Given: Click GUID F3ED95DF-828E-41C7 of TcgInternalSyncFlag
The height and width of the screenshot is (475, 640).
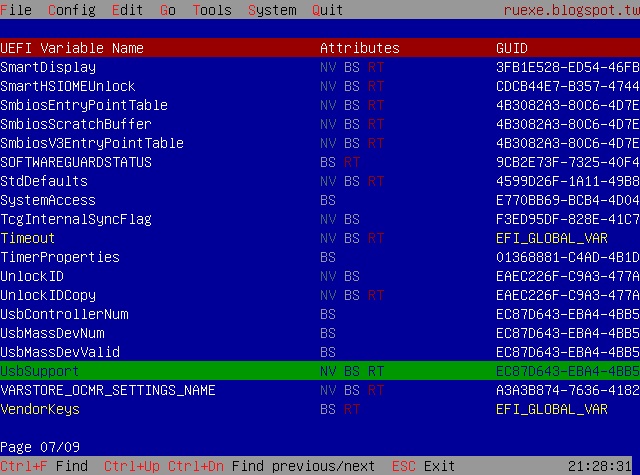Looking at the screenshot, I should point(568,219).
